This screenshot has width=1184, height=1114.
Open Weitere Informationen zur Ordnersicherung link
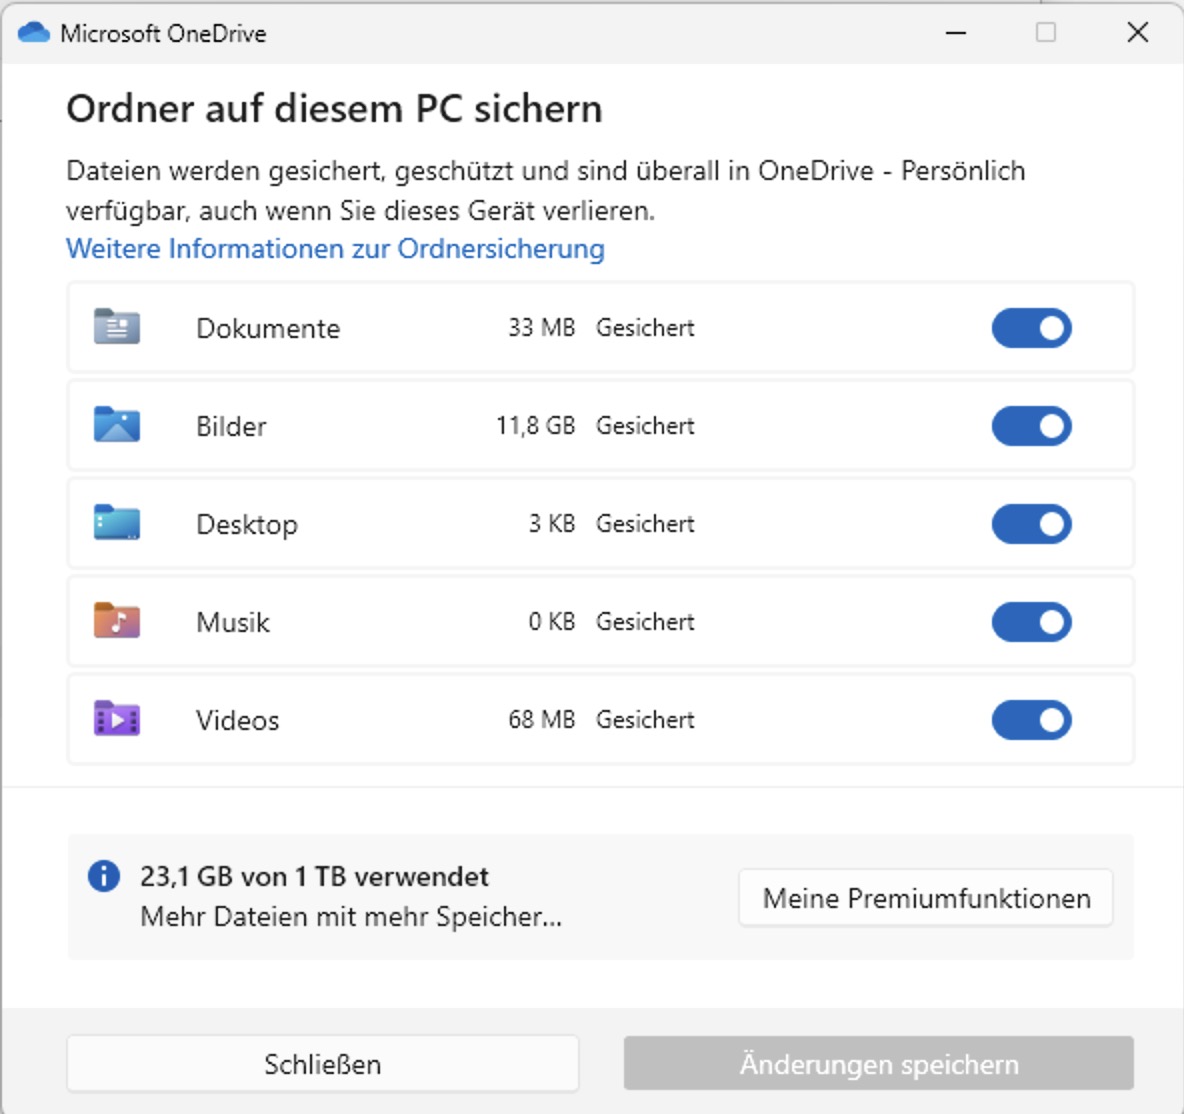335,248
